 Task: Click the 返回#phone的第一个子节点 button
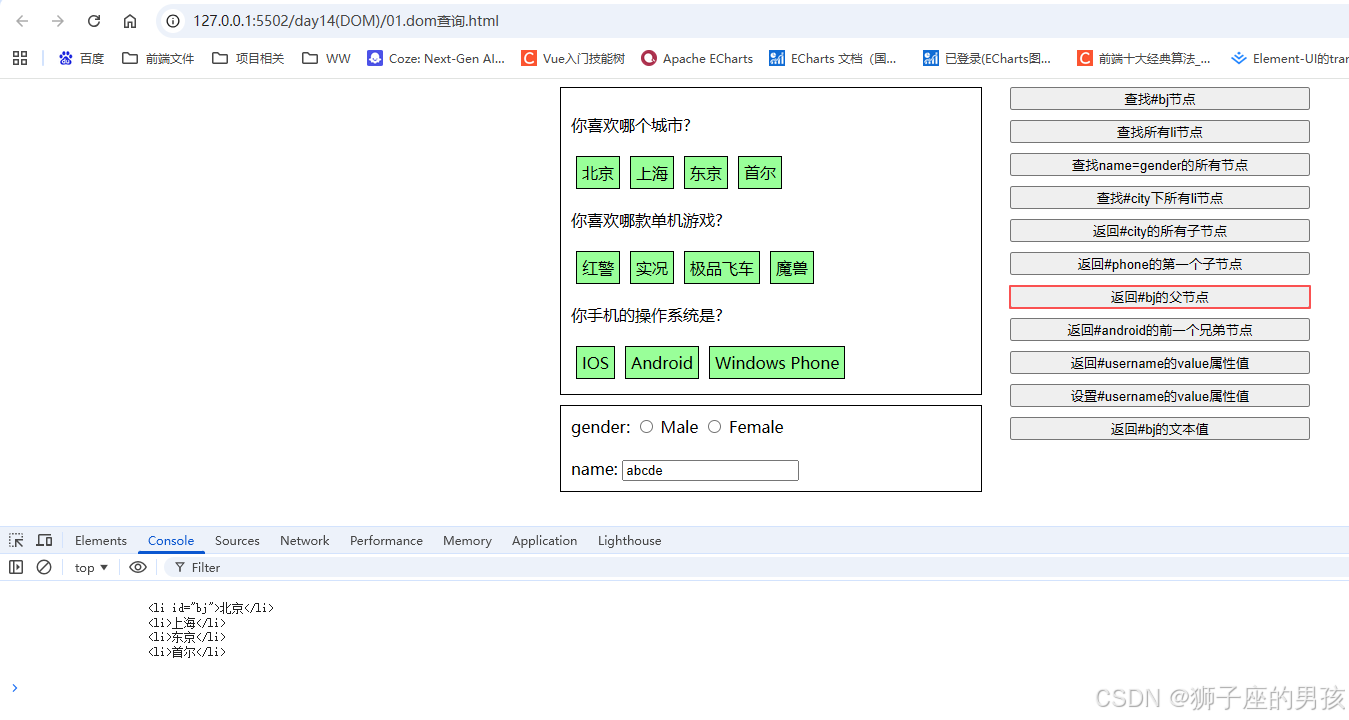click(1159, 263)
